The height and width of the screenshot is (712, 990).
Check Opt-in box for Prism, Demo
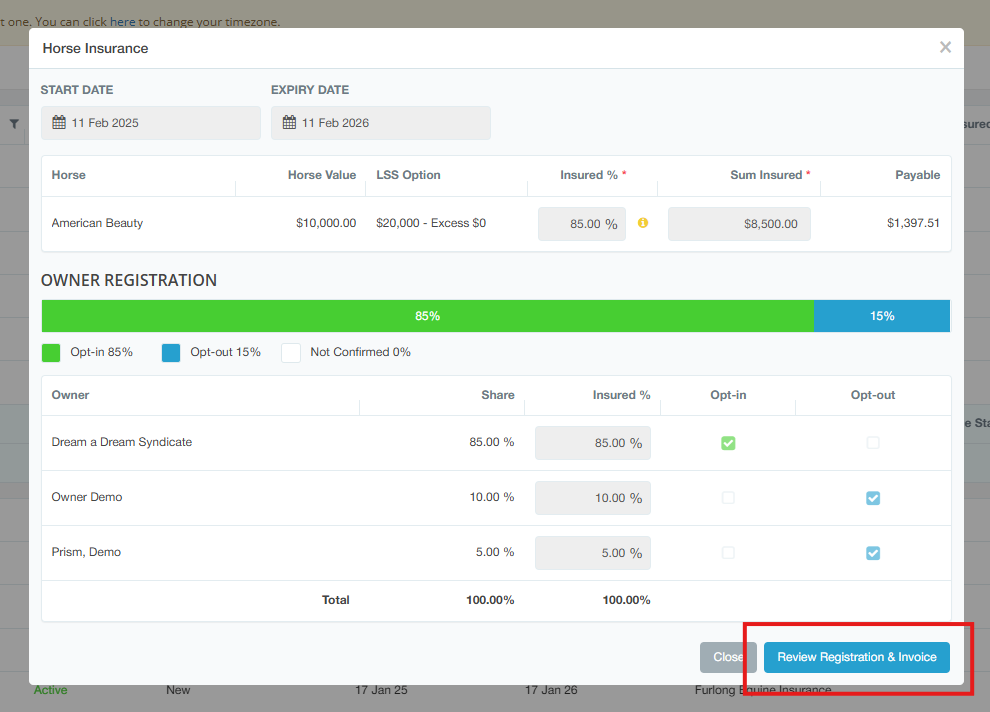click(x=728, y=553)
